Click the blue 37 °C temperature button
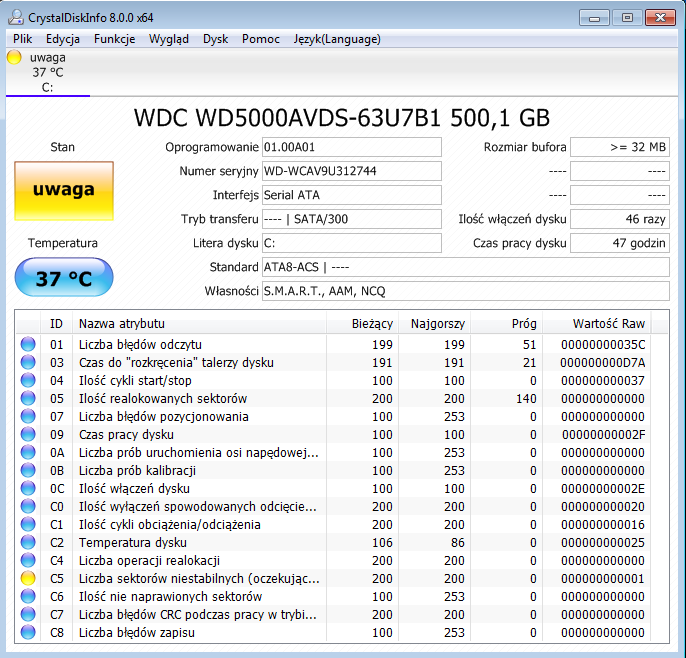 [x=64, y=277]
